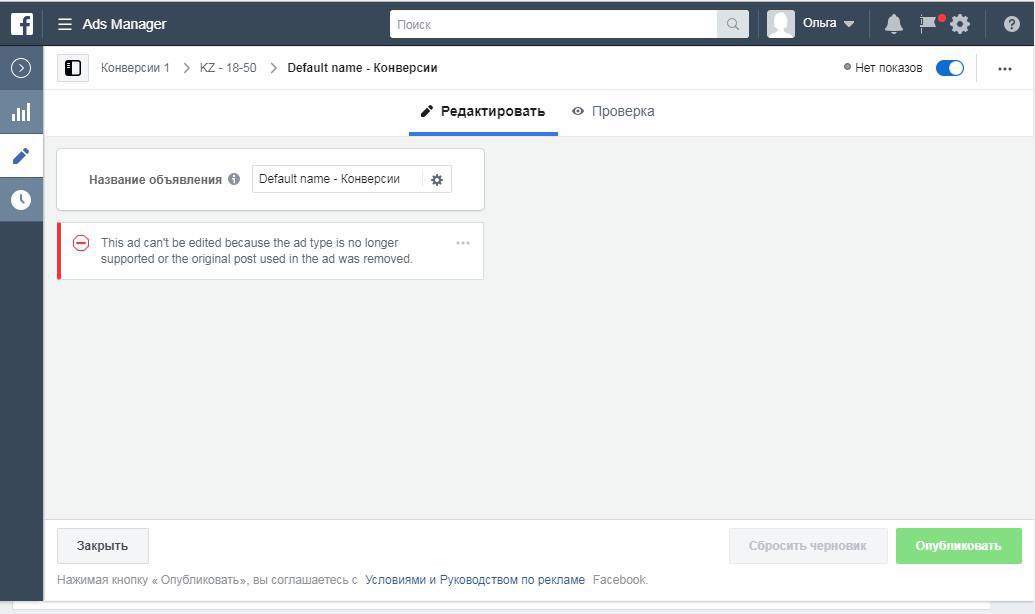This screenshot has height=614, width=1035.
Task: Open the three-dot menu on error message
Action: (463, 243)
